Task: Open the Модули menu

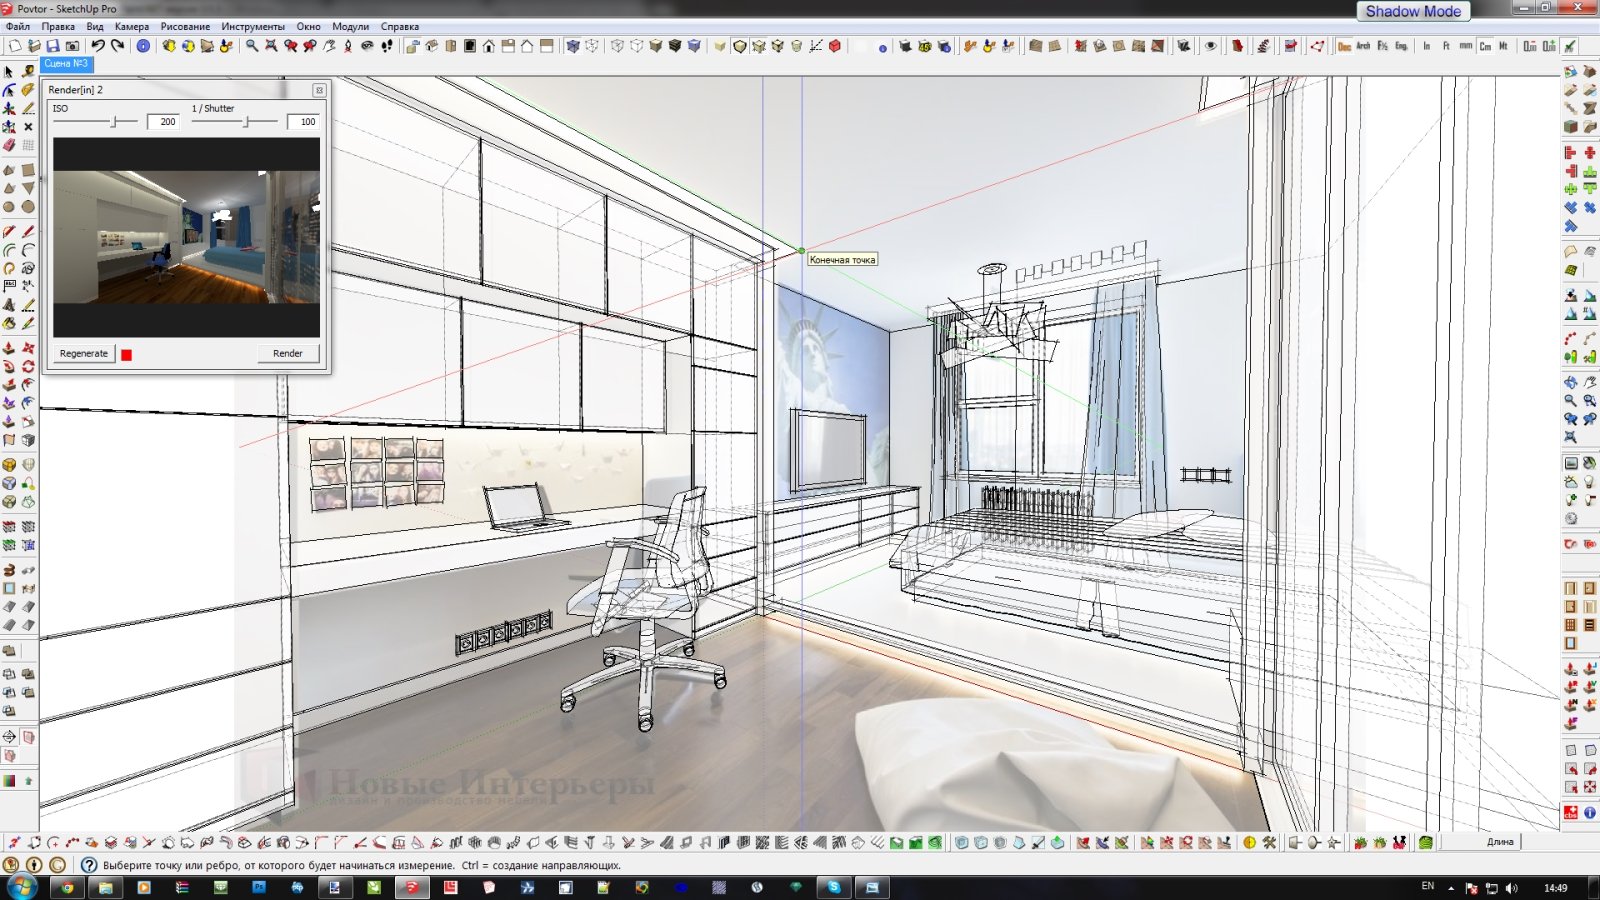Action: (350, 27)
